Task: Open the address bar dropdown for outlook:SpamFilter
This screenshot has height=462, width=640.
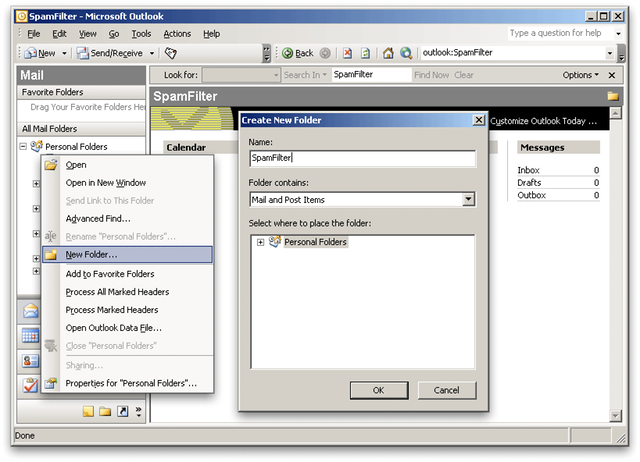Action: tap(610, 53)
